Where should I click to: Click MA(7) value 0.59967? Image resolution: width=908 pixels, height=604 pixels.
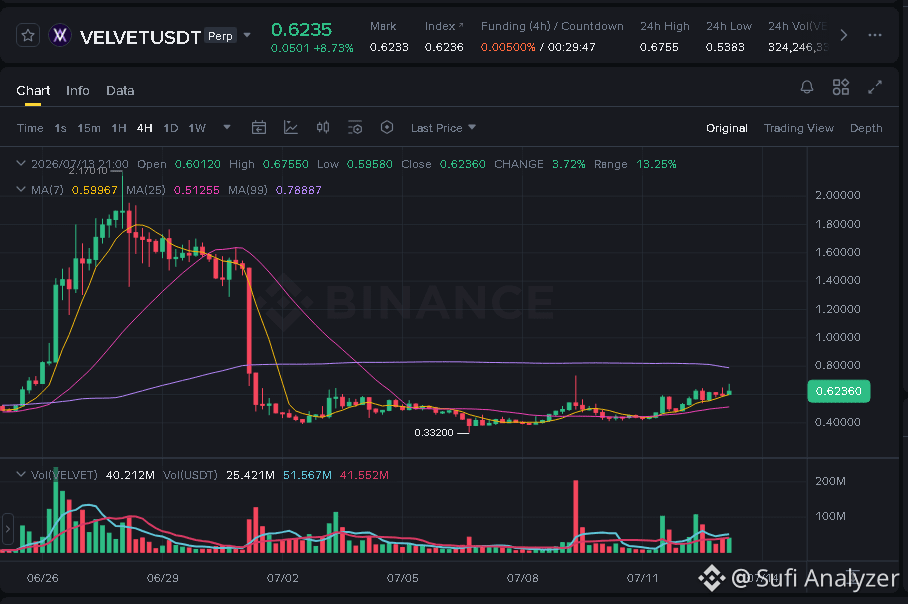(x=94, y=190)
